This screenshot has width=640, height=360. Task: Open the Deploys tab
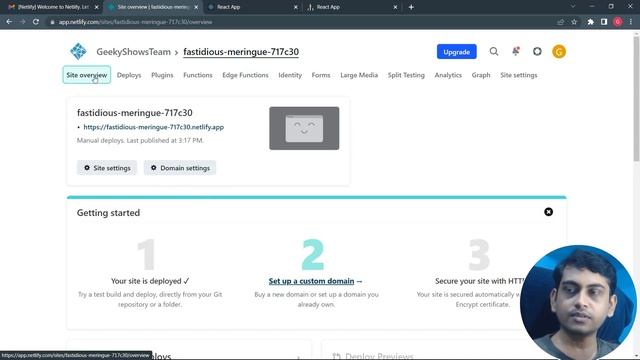point(129,75)
